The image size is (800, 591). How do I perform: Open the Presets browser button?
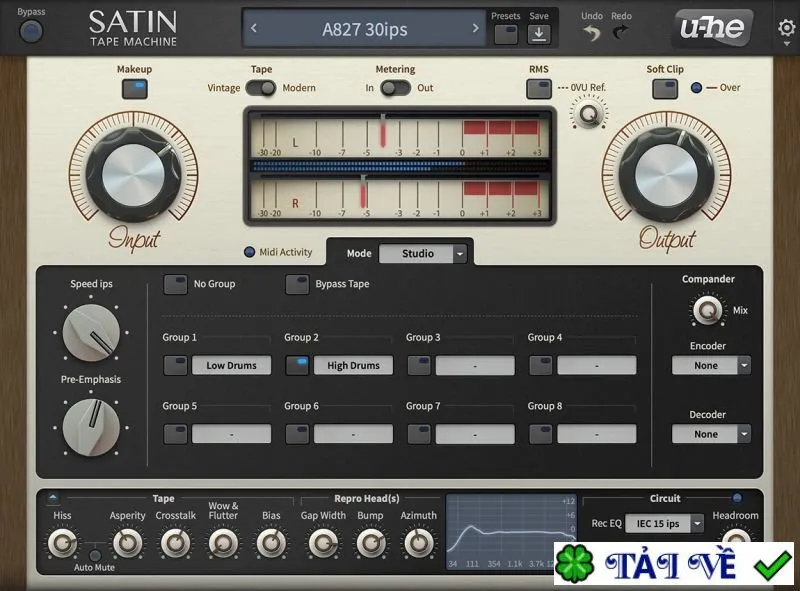(506, 35)
